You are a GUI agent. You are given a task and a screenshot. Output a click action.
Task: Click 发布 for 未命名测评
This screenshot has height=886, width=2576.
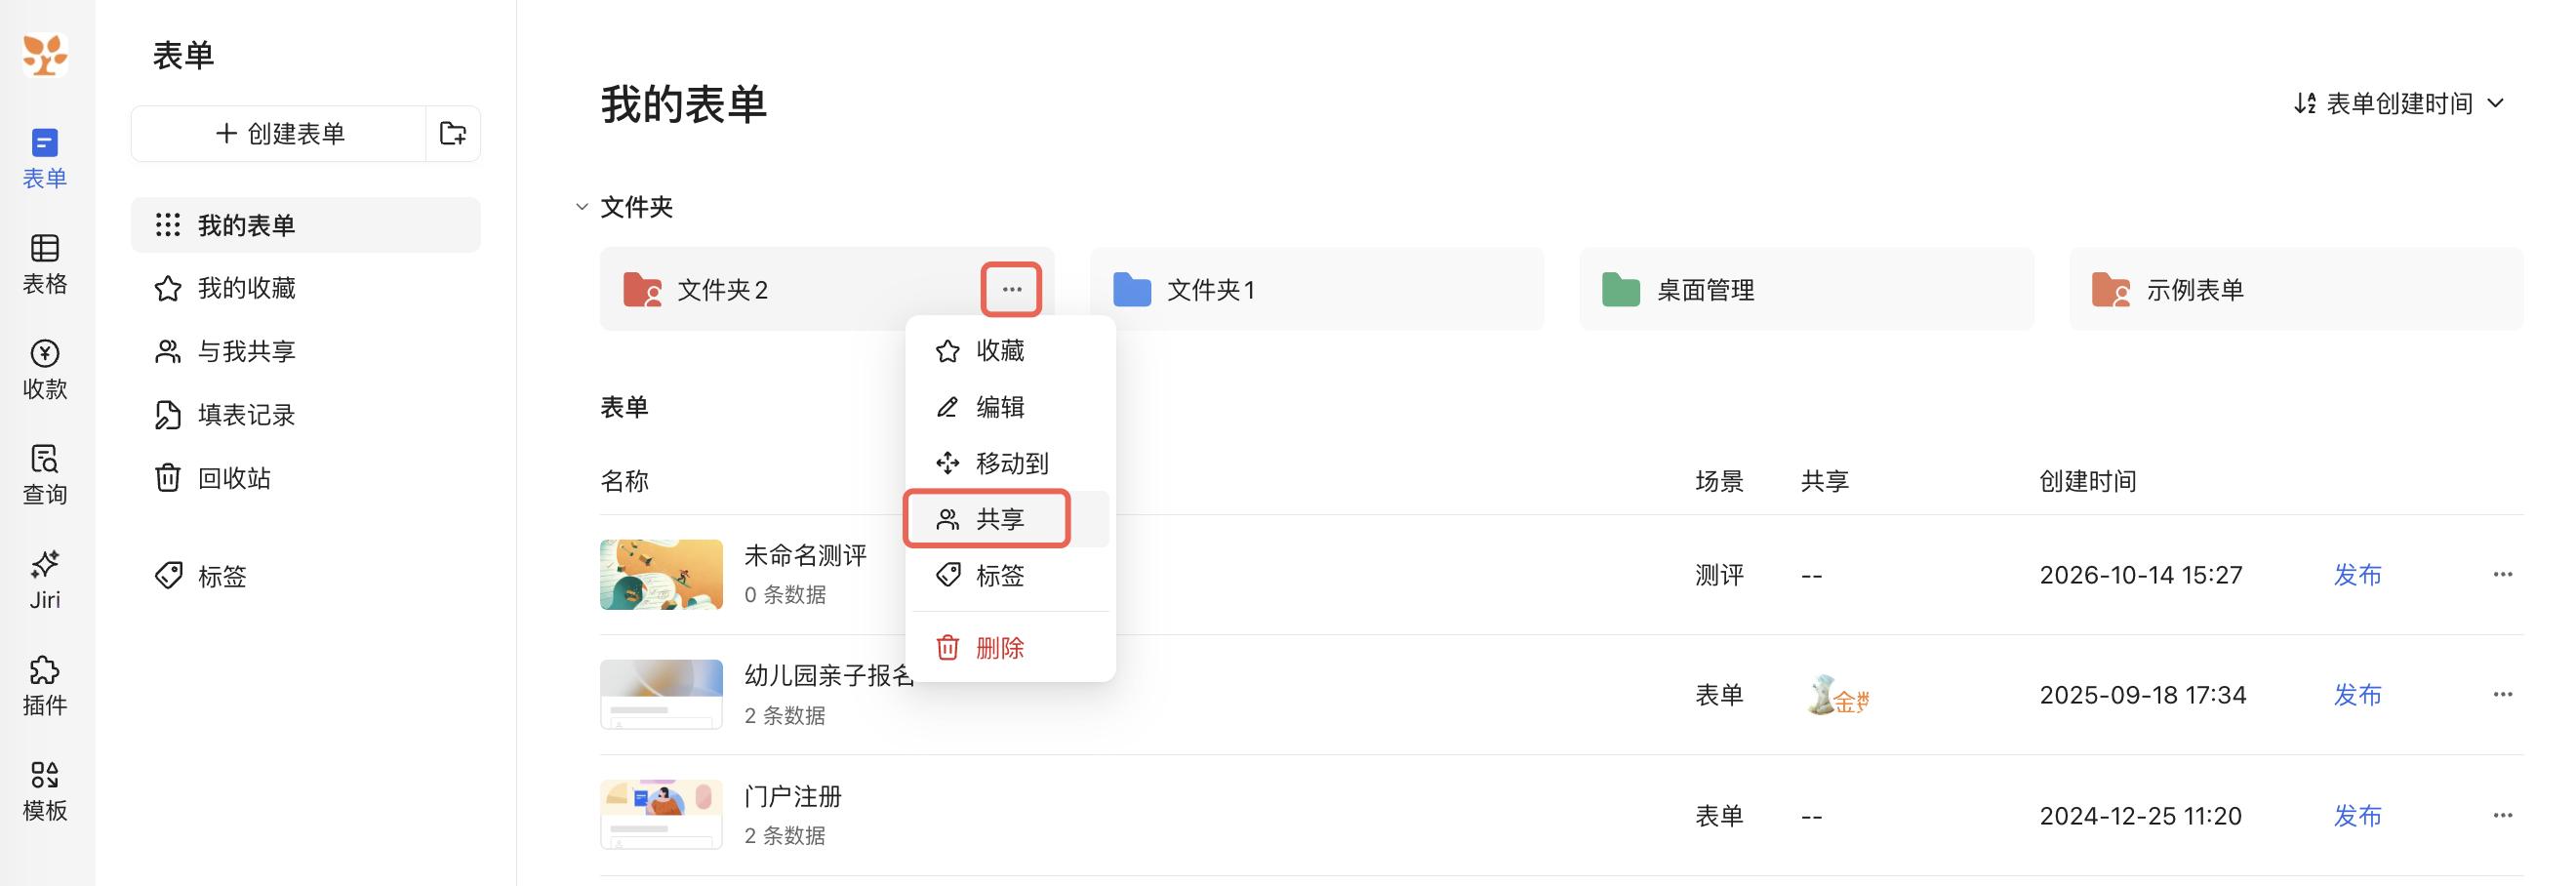point(2357,575)
